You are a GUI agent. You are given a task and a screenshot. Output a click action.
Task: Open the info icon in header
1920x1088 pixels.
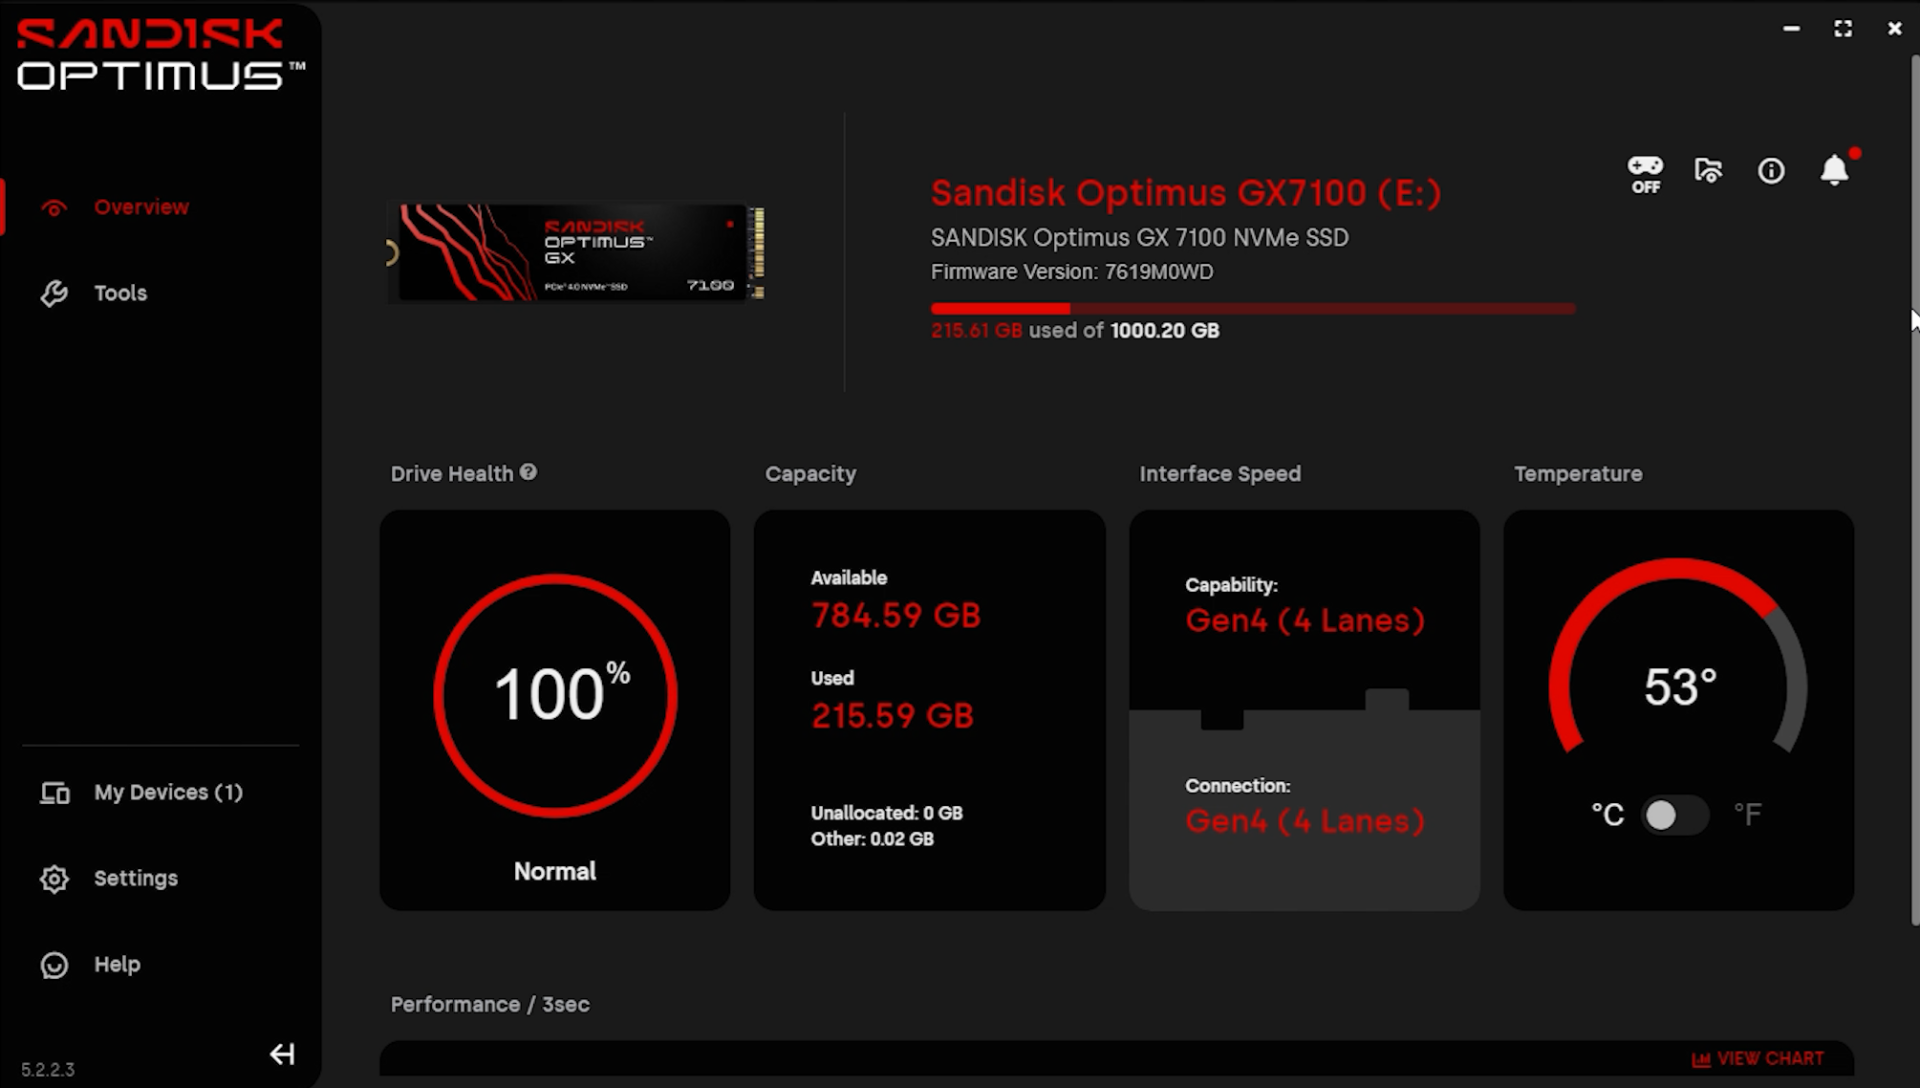point(1771,171)
